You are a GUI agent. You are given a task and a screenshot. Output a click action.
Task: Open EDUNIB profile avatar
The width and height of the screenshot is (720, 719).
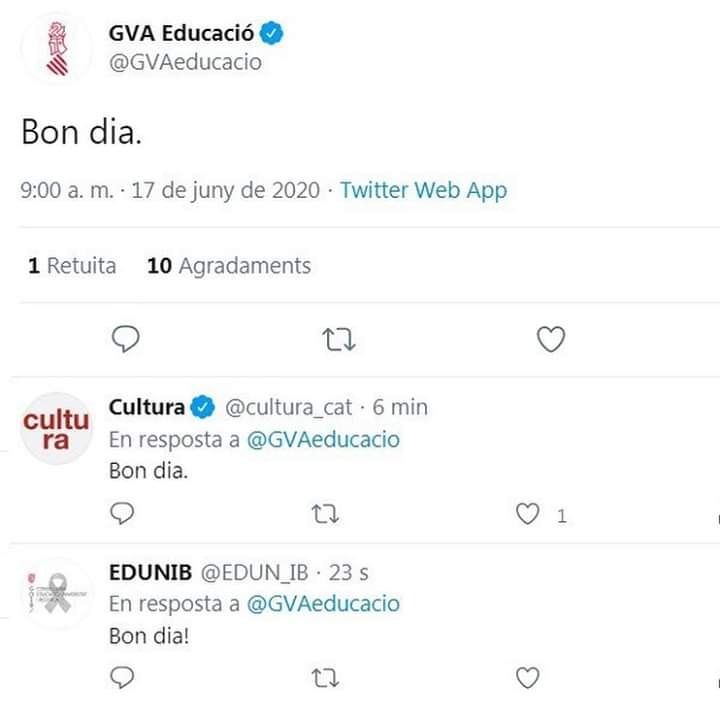point(57,593)
